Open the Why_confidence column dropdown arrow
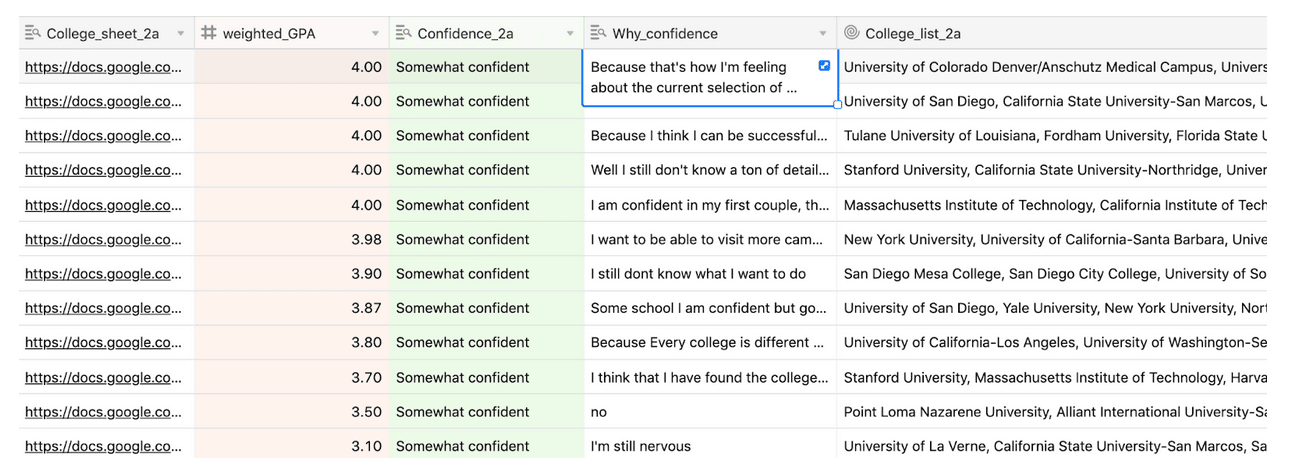 823,34
